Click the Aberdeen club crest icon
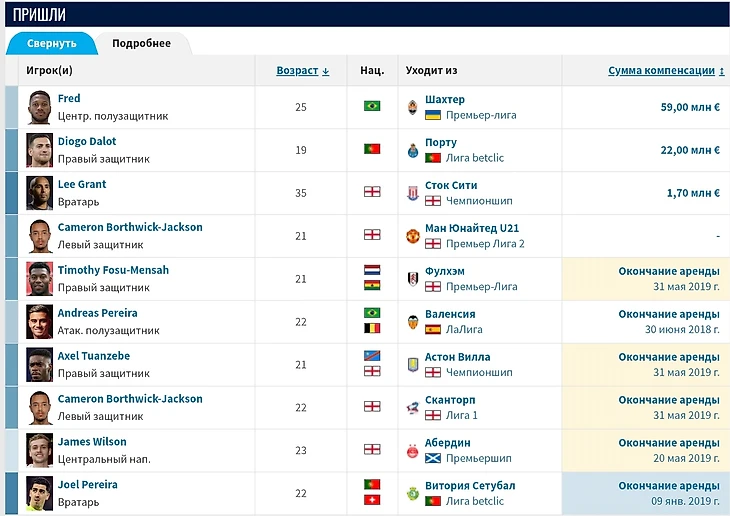The image size is (730, 516). coord(412,451)
